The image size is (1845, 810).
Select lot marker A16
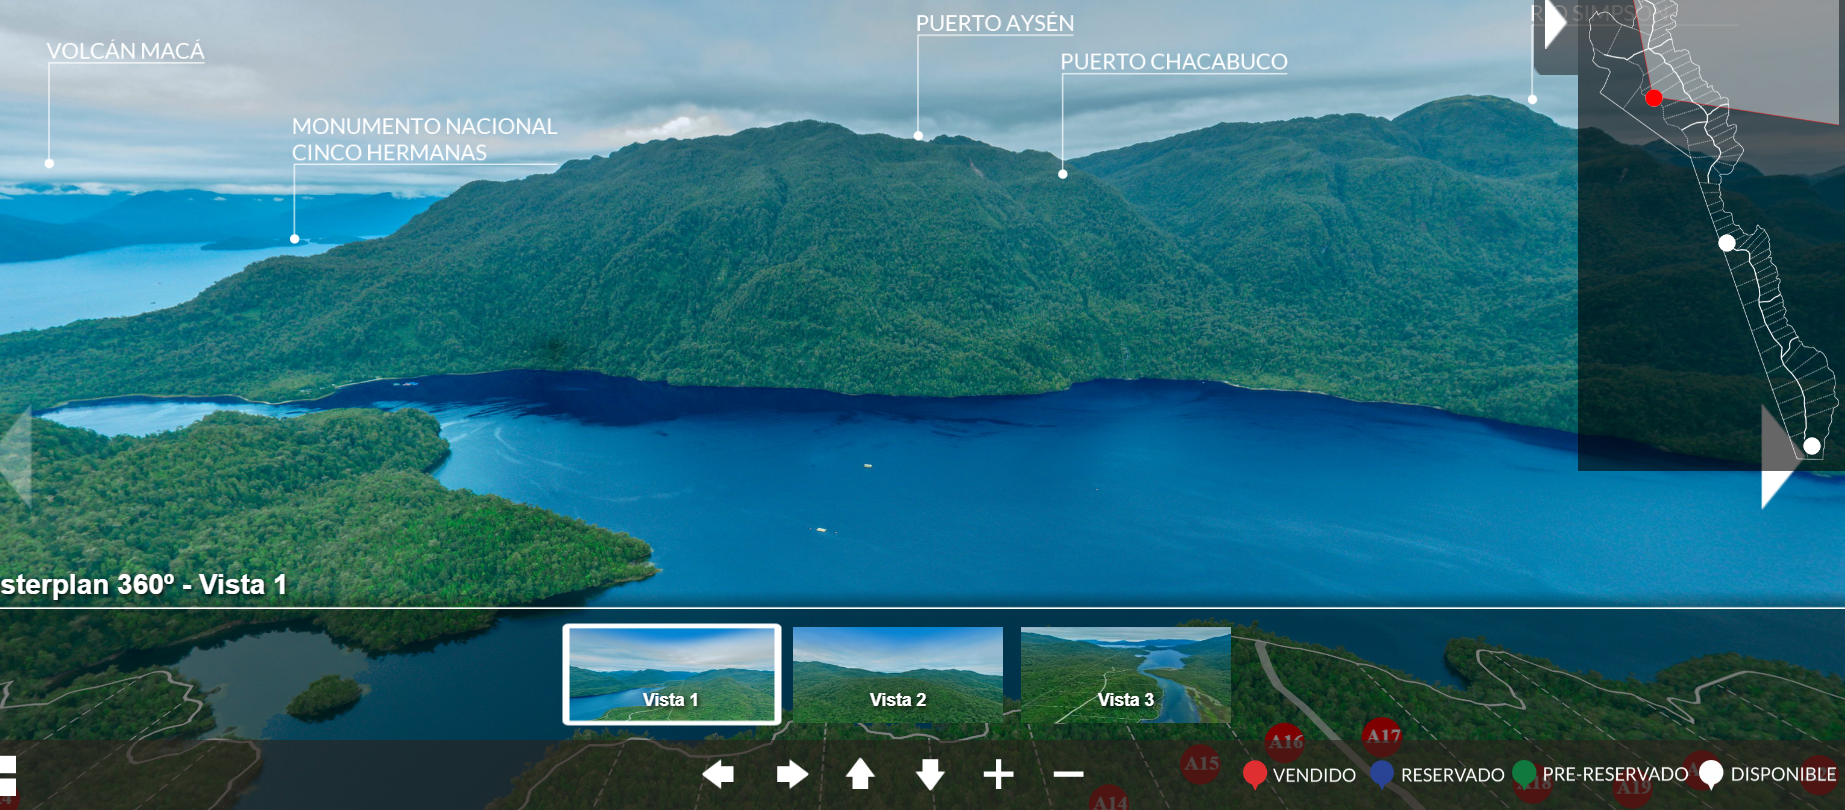click(x=1285, y=742)
